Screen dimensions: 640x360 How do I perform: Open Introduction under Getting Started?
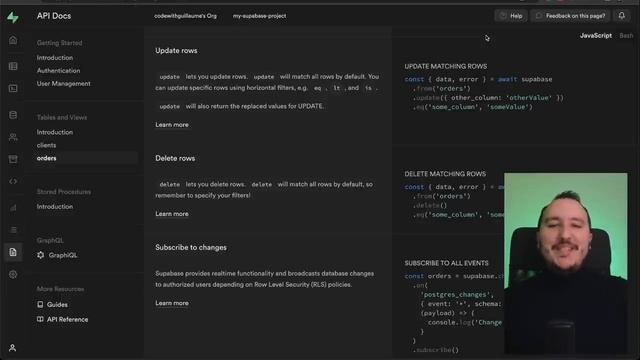(55, 58)
